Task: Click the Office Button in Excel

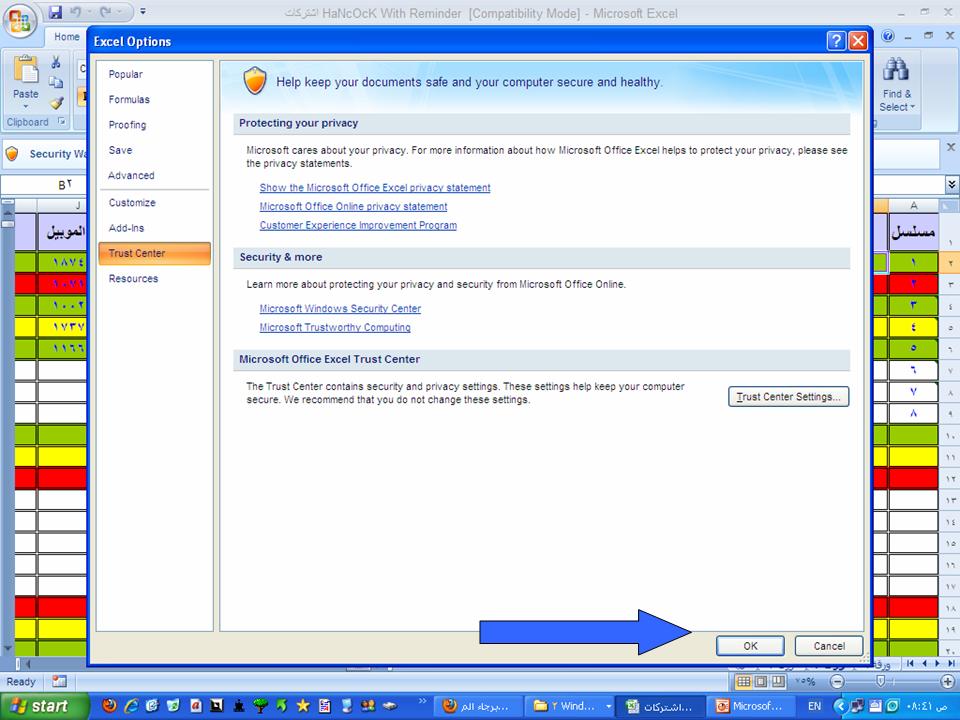Action: (x=20, y=21)
